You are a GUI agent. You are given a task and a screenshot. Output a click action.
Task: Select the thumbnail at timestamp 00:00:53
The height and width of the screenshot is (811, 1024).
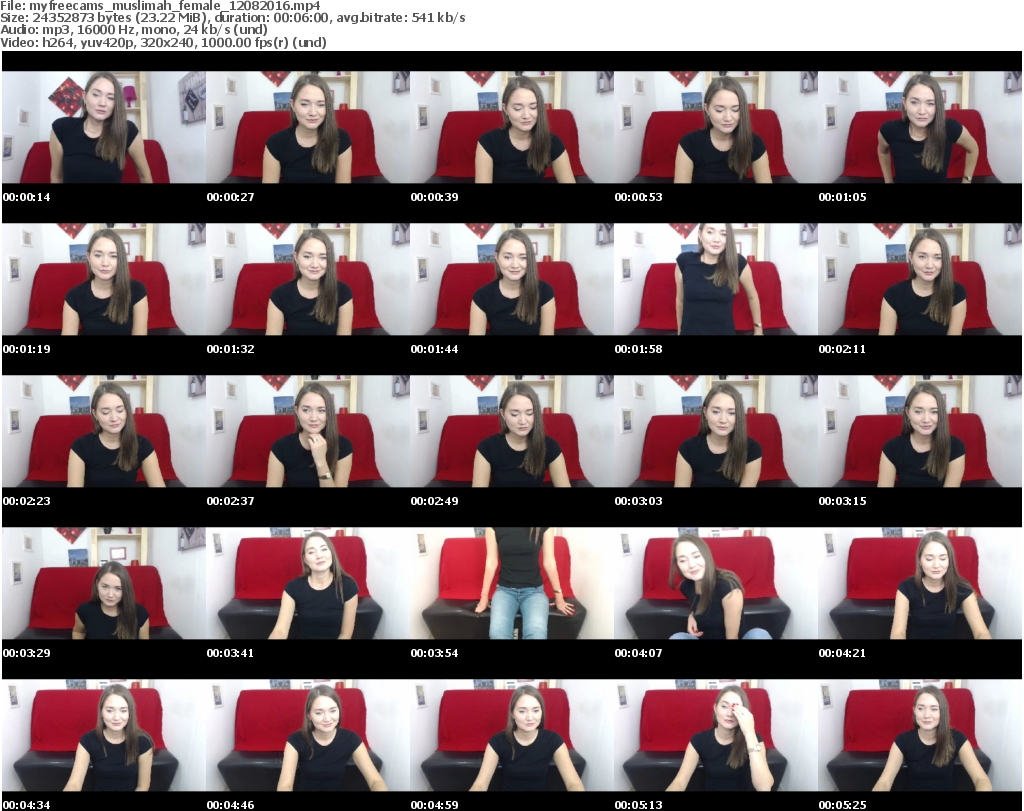(x=716, y=127)
